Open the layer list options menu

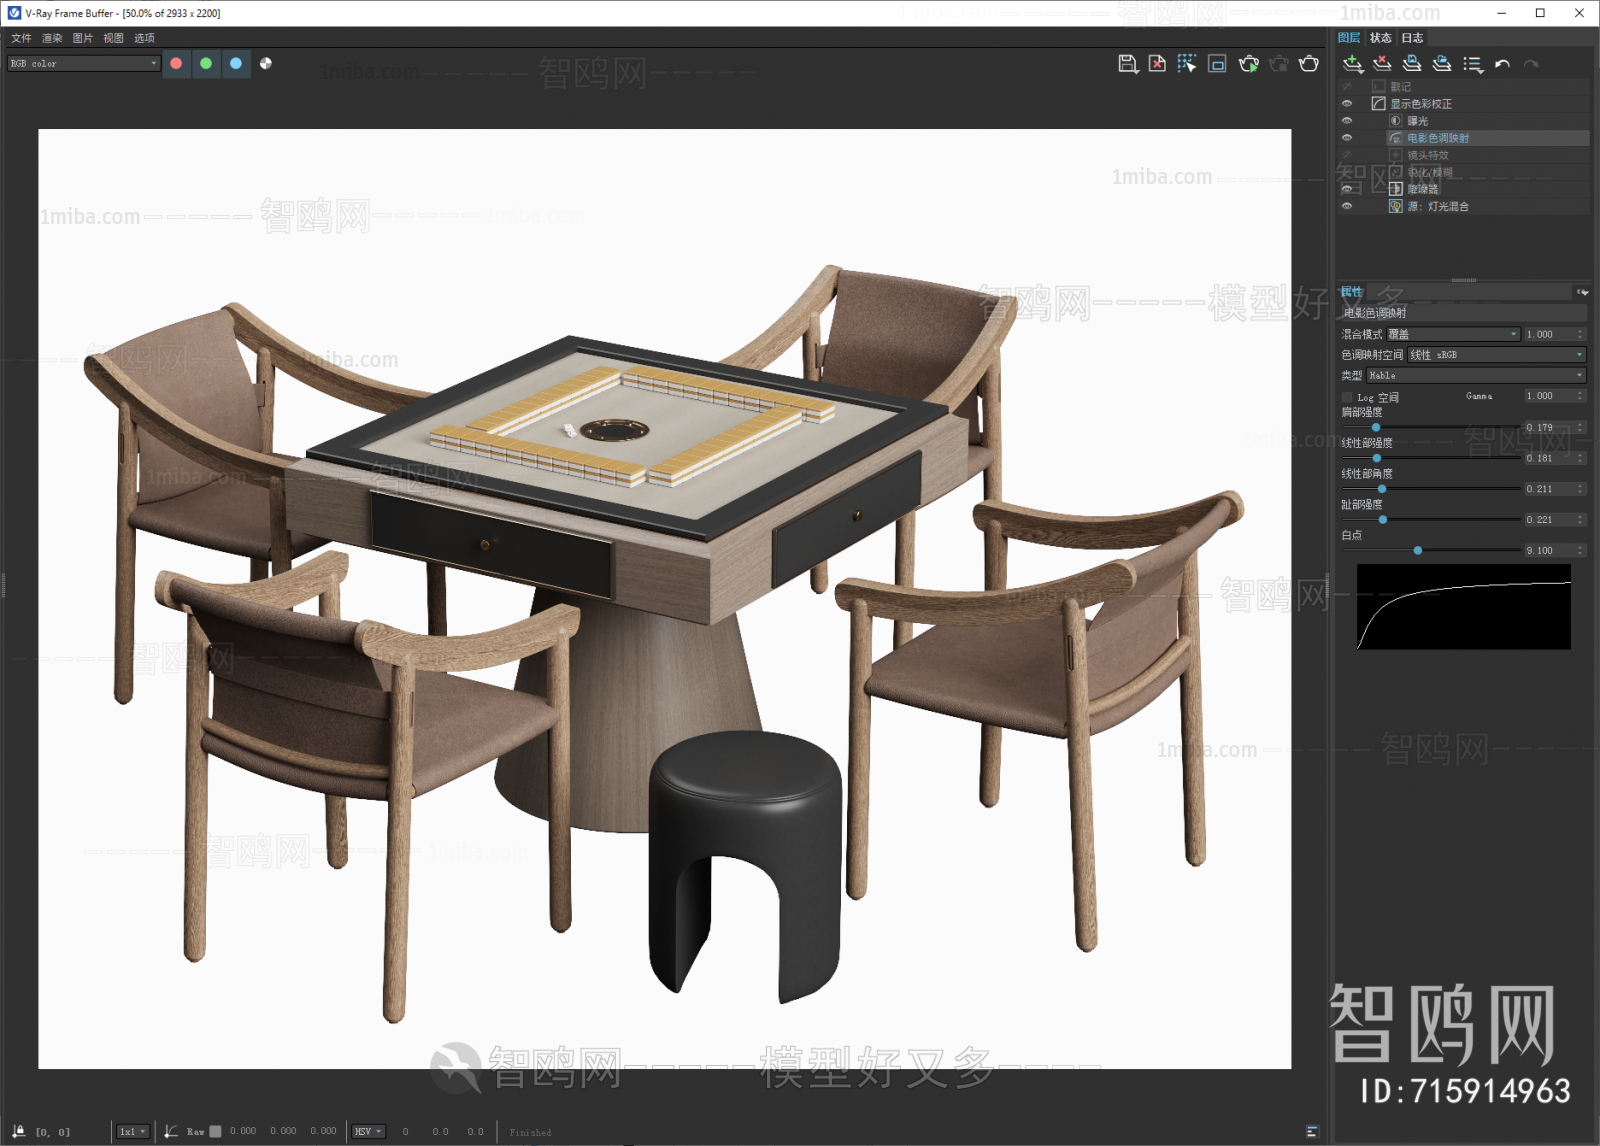(x=1472, y=64)
